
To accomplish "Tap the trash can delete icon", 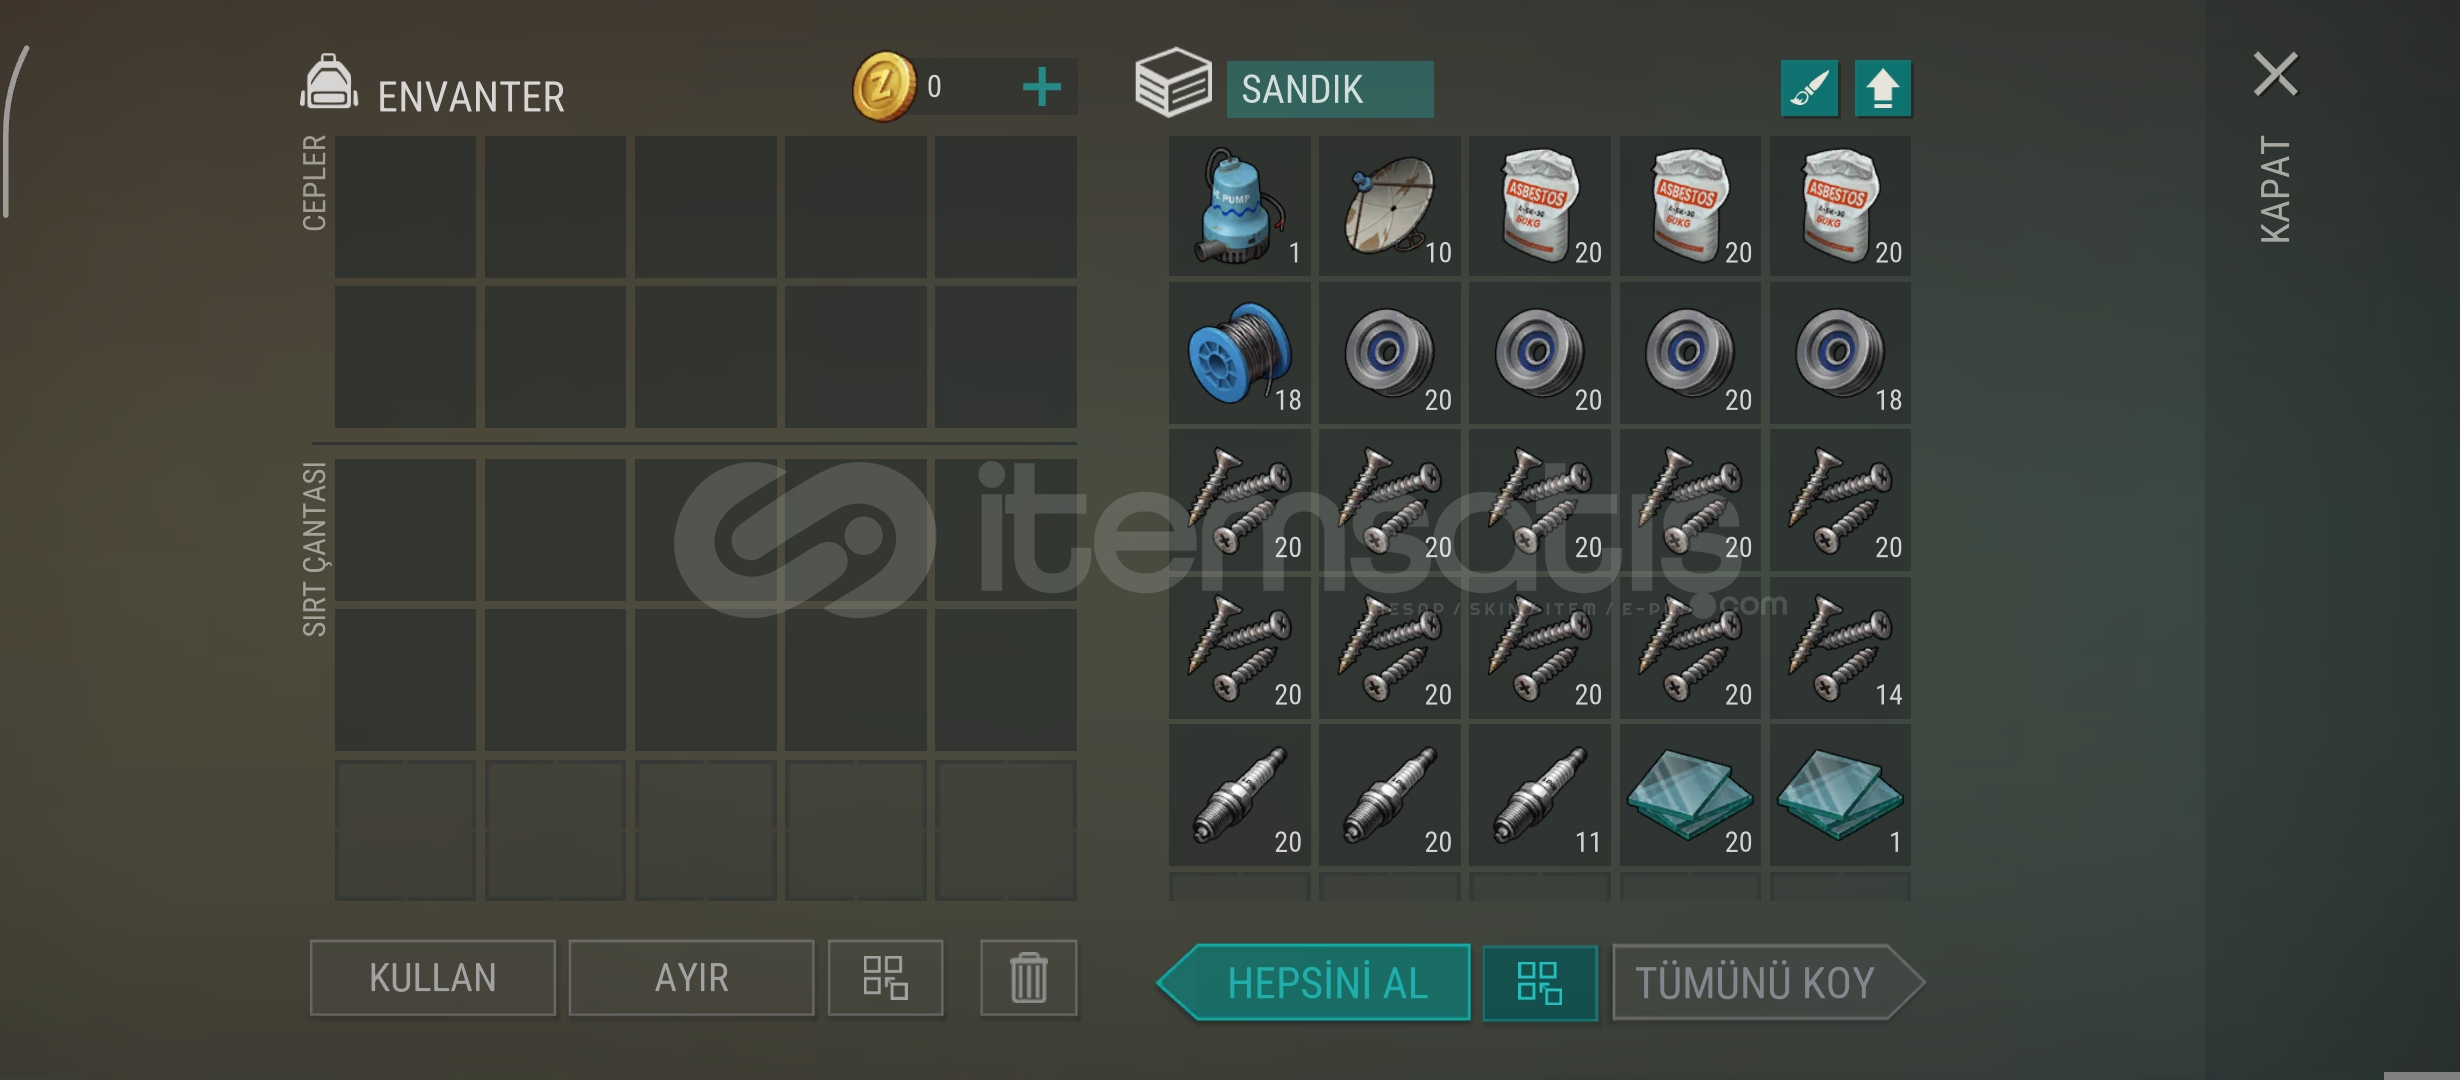I will coord(1028,978).
